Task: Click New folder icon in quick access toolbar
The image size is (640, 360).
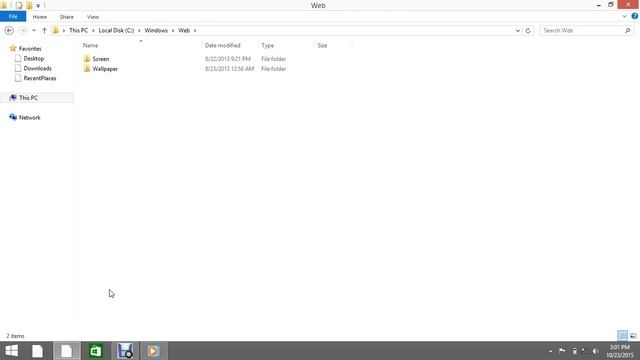Action: coord(29,5)
